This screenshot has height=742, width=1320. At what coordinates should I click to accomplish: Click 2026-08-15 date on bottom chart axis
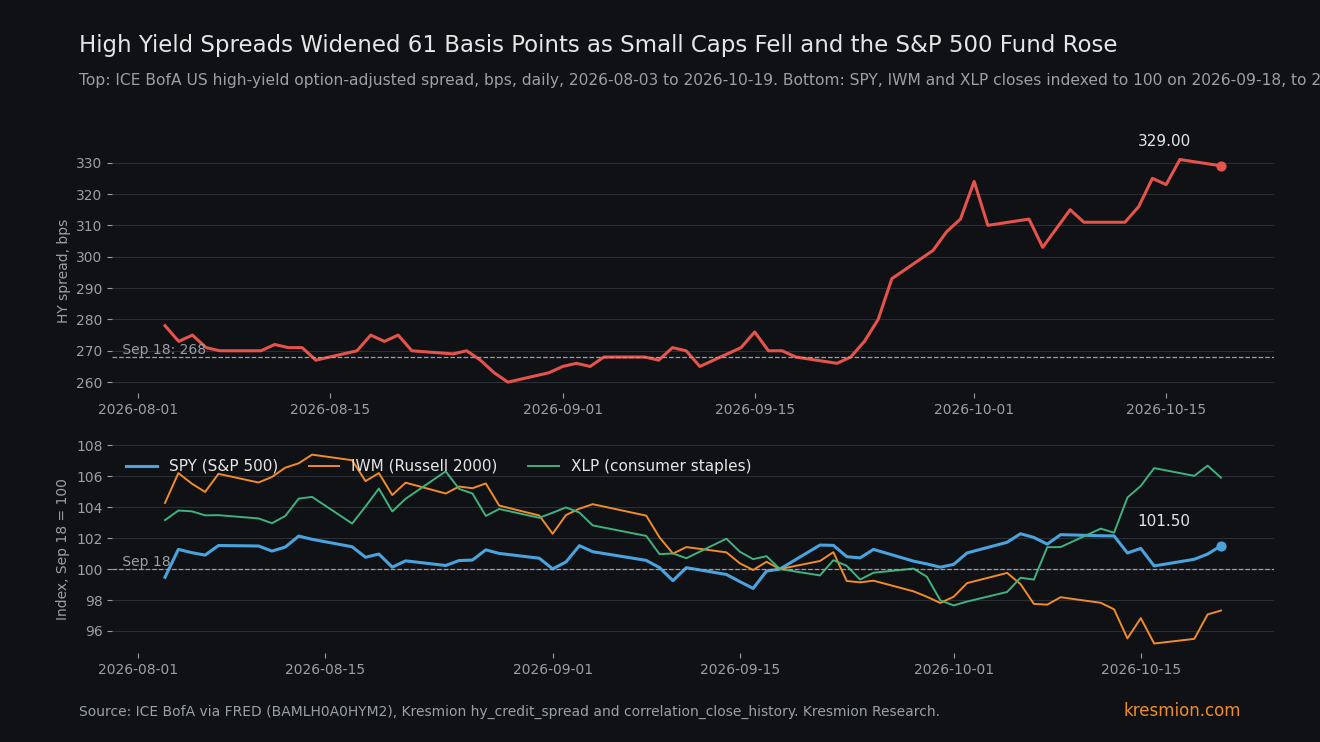(326, 670)
